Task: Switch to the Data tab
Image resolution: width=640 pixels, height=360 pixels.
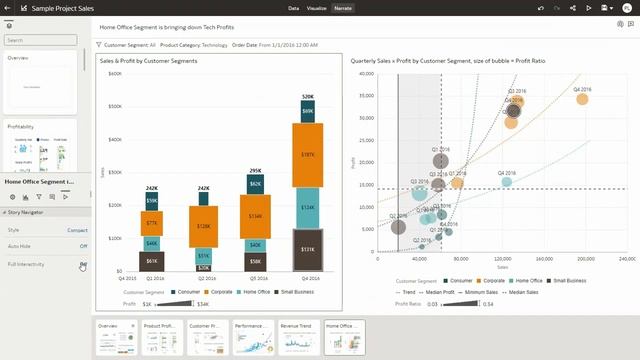Action: point(293,8)
